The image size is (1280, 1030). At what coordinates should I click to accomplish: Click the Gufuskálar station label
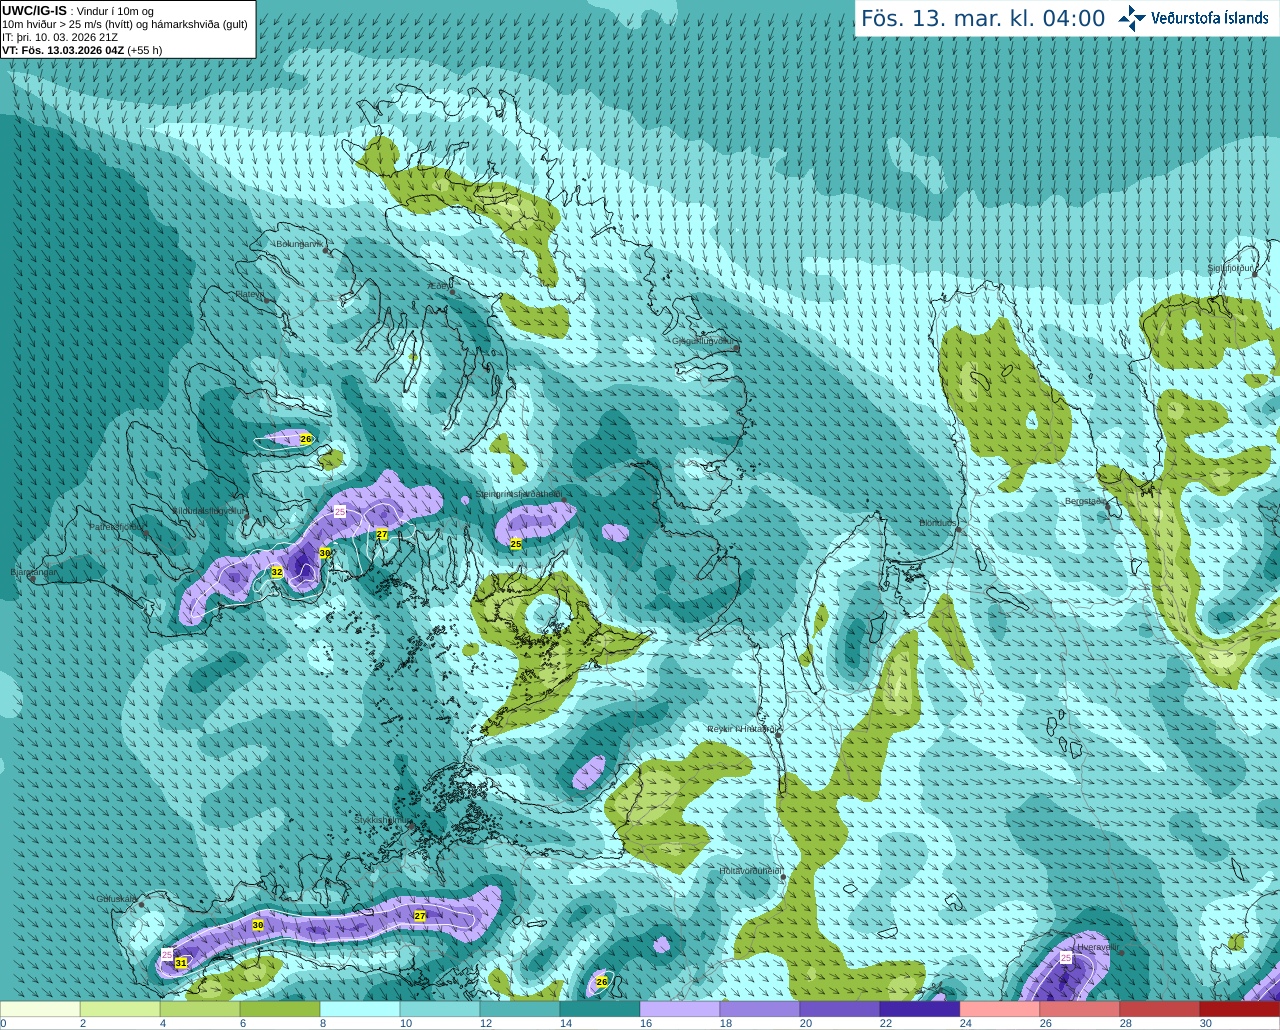[x=117, y=898]
